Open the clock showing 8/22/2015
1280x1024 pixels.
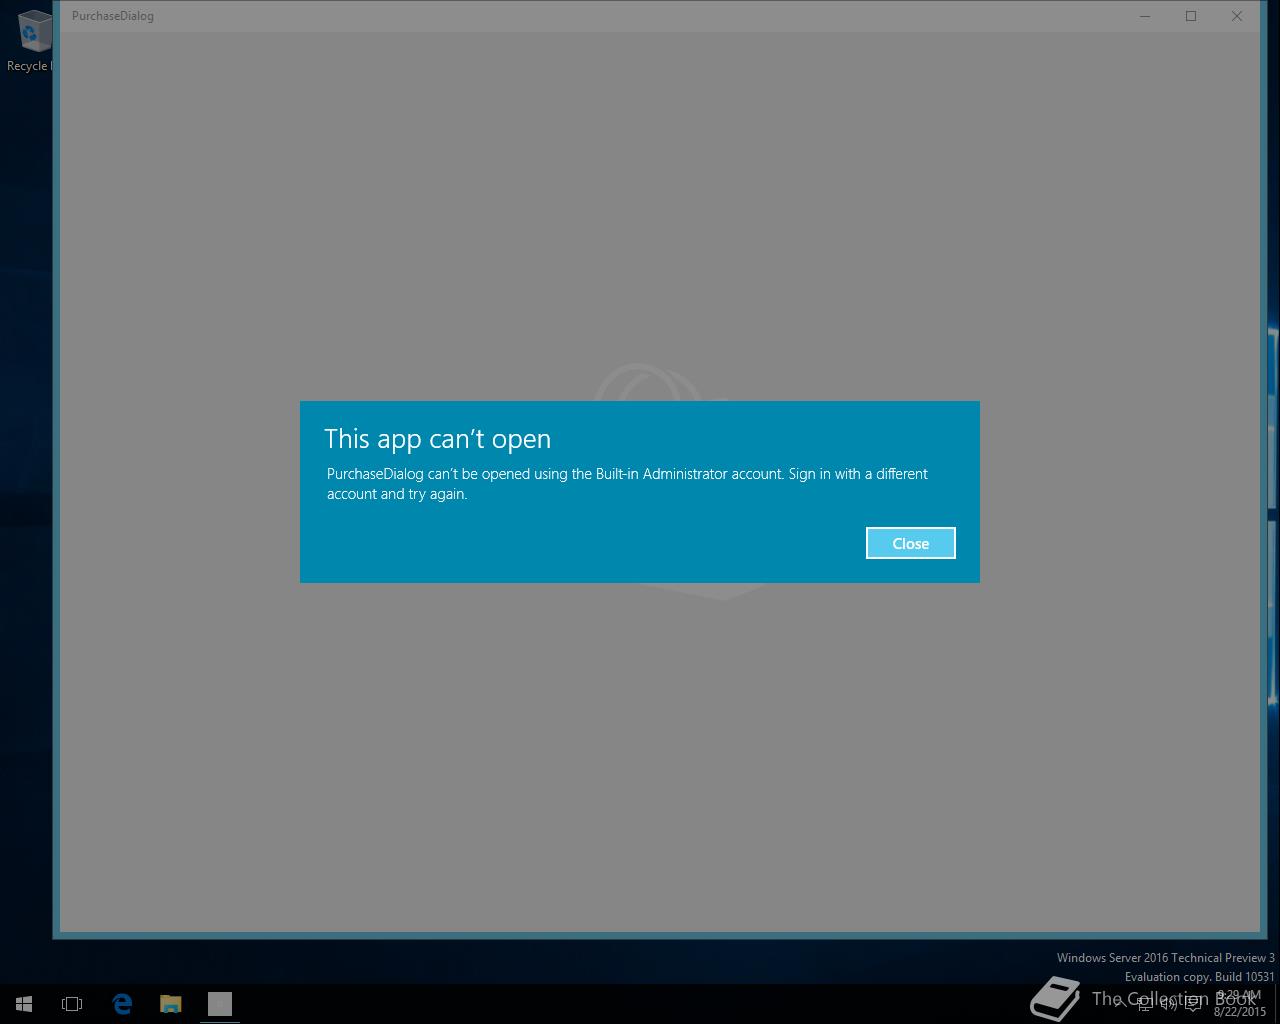point(1239,1004)
